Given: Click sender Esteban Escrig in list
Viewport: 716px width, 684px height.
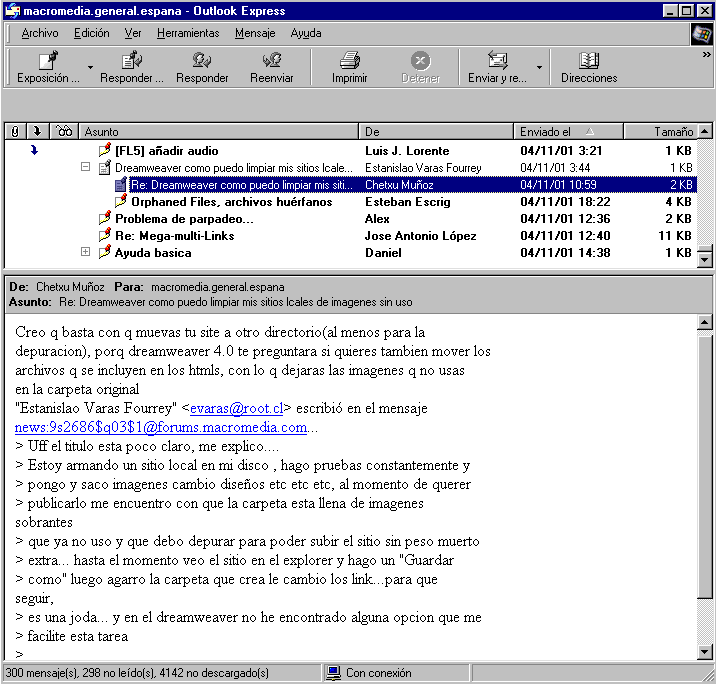Looking at the screenshot, I should pyautogui.click(x=407, y=202).
